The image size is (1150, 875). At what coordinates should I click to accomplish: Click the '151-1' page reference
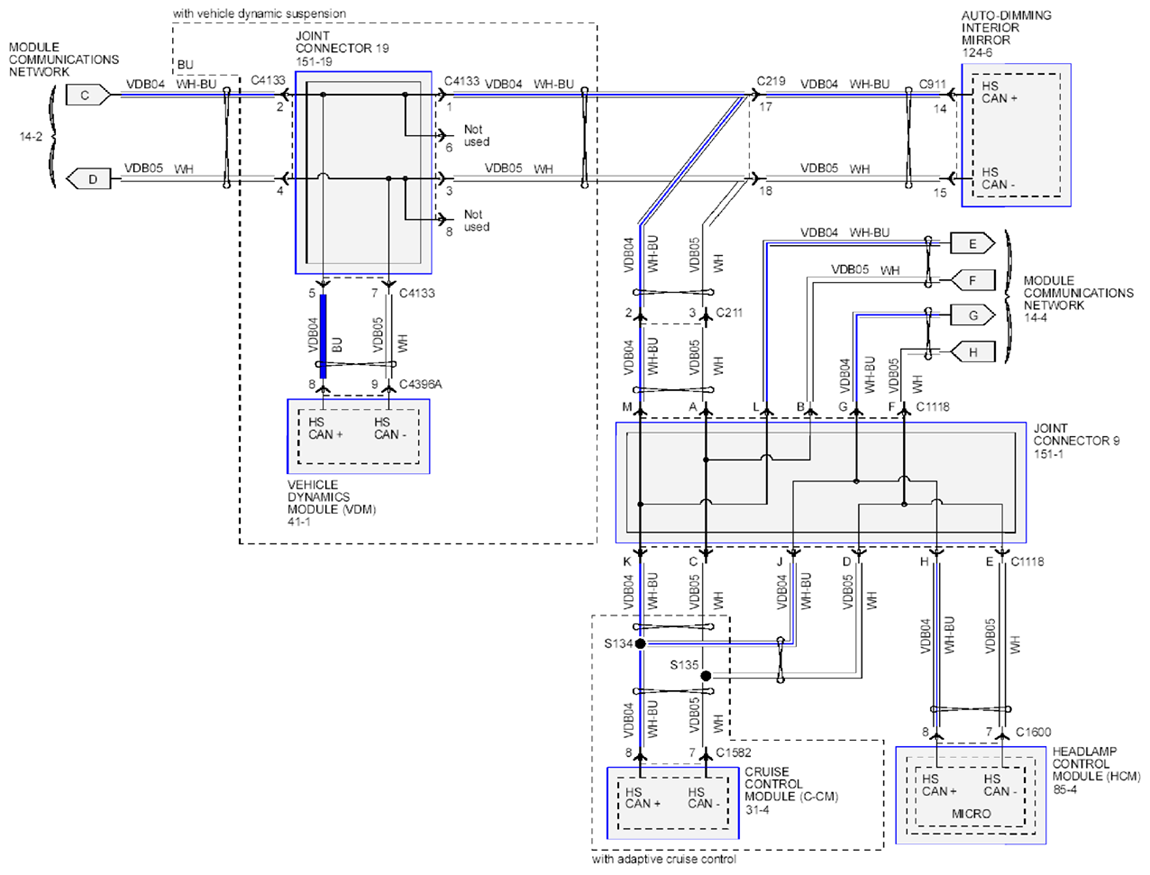click(1049, 454)
